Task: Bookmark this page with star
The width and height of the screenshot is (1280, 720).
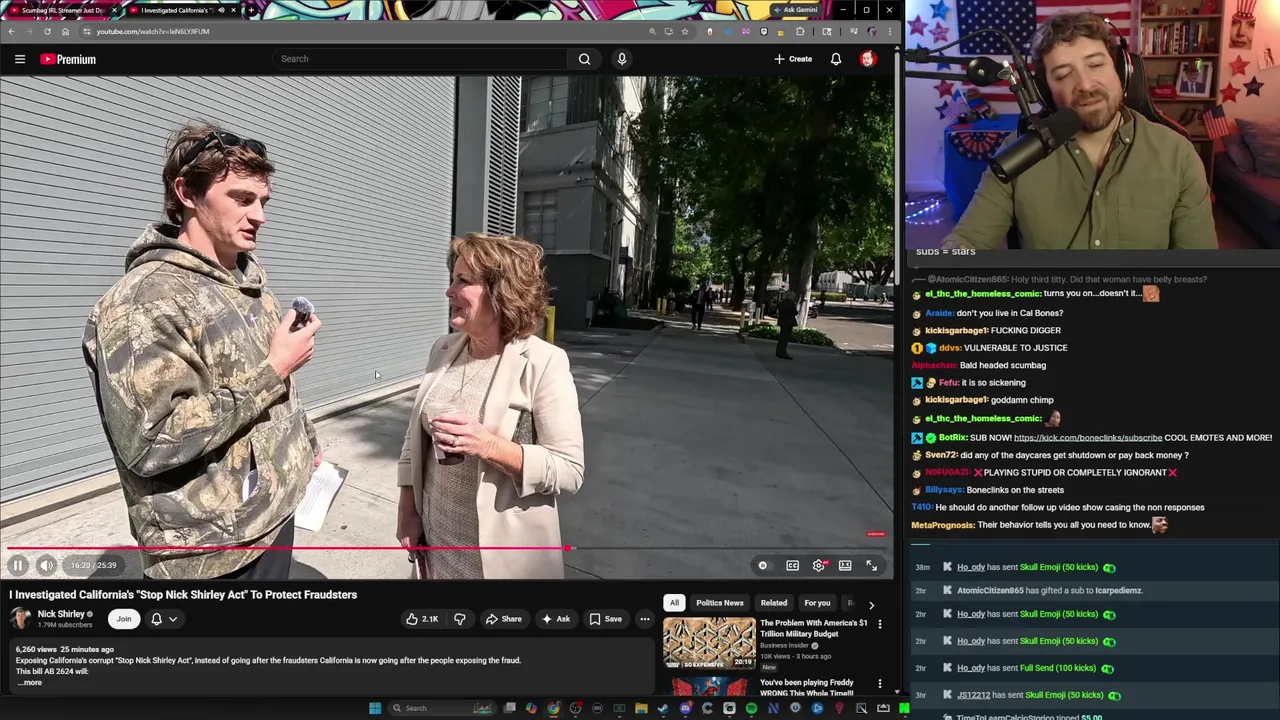Action: [685, 31]
